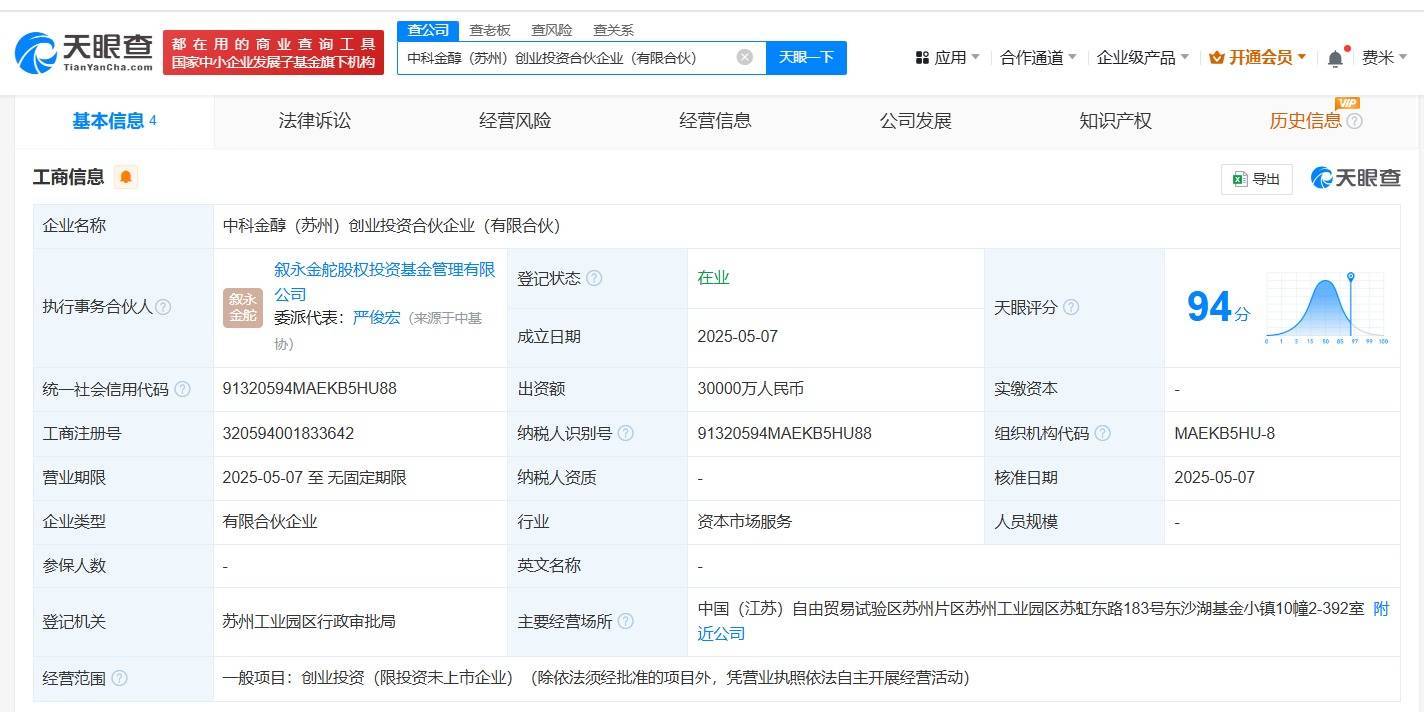Click the registration number 320594001833642
This screenshot has height=712, width=1424.
pyautogui.click(x=288, y=433)
